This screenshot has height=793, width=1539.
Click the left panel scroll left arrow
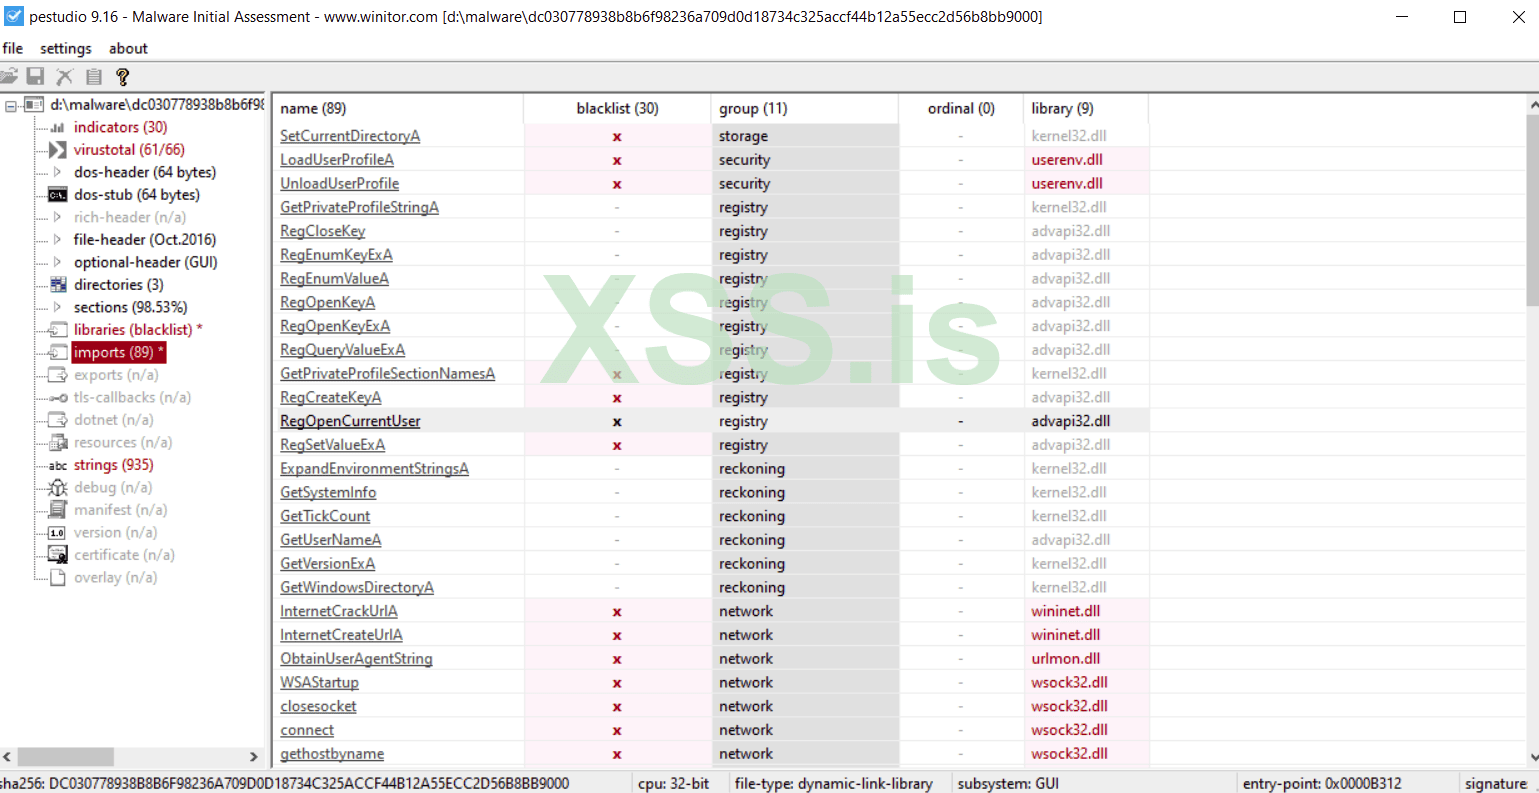pyautogui.click(x=7, y=757)
